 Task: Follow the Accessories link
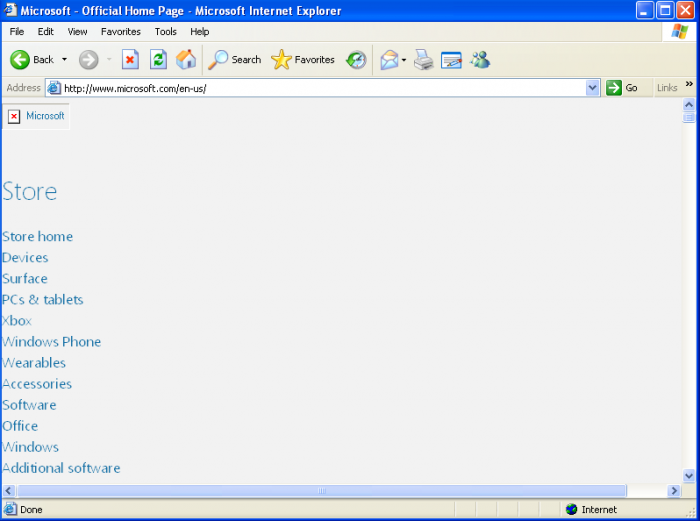(37, 384)
